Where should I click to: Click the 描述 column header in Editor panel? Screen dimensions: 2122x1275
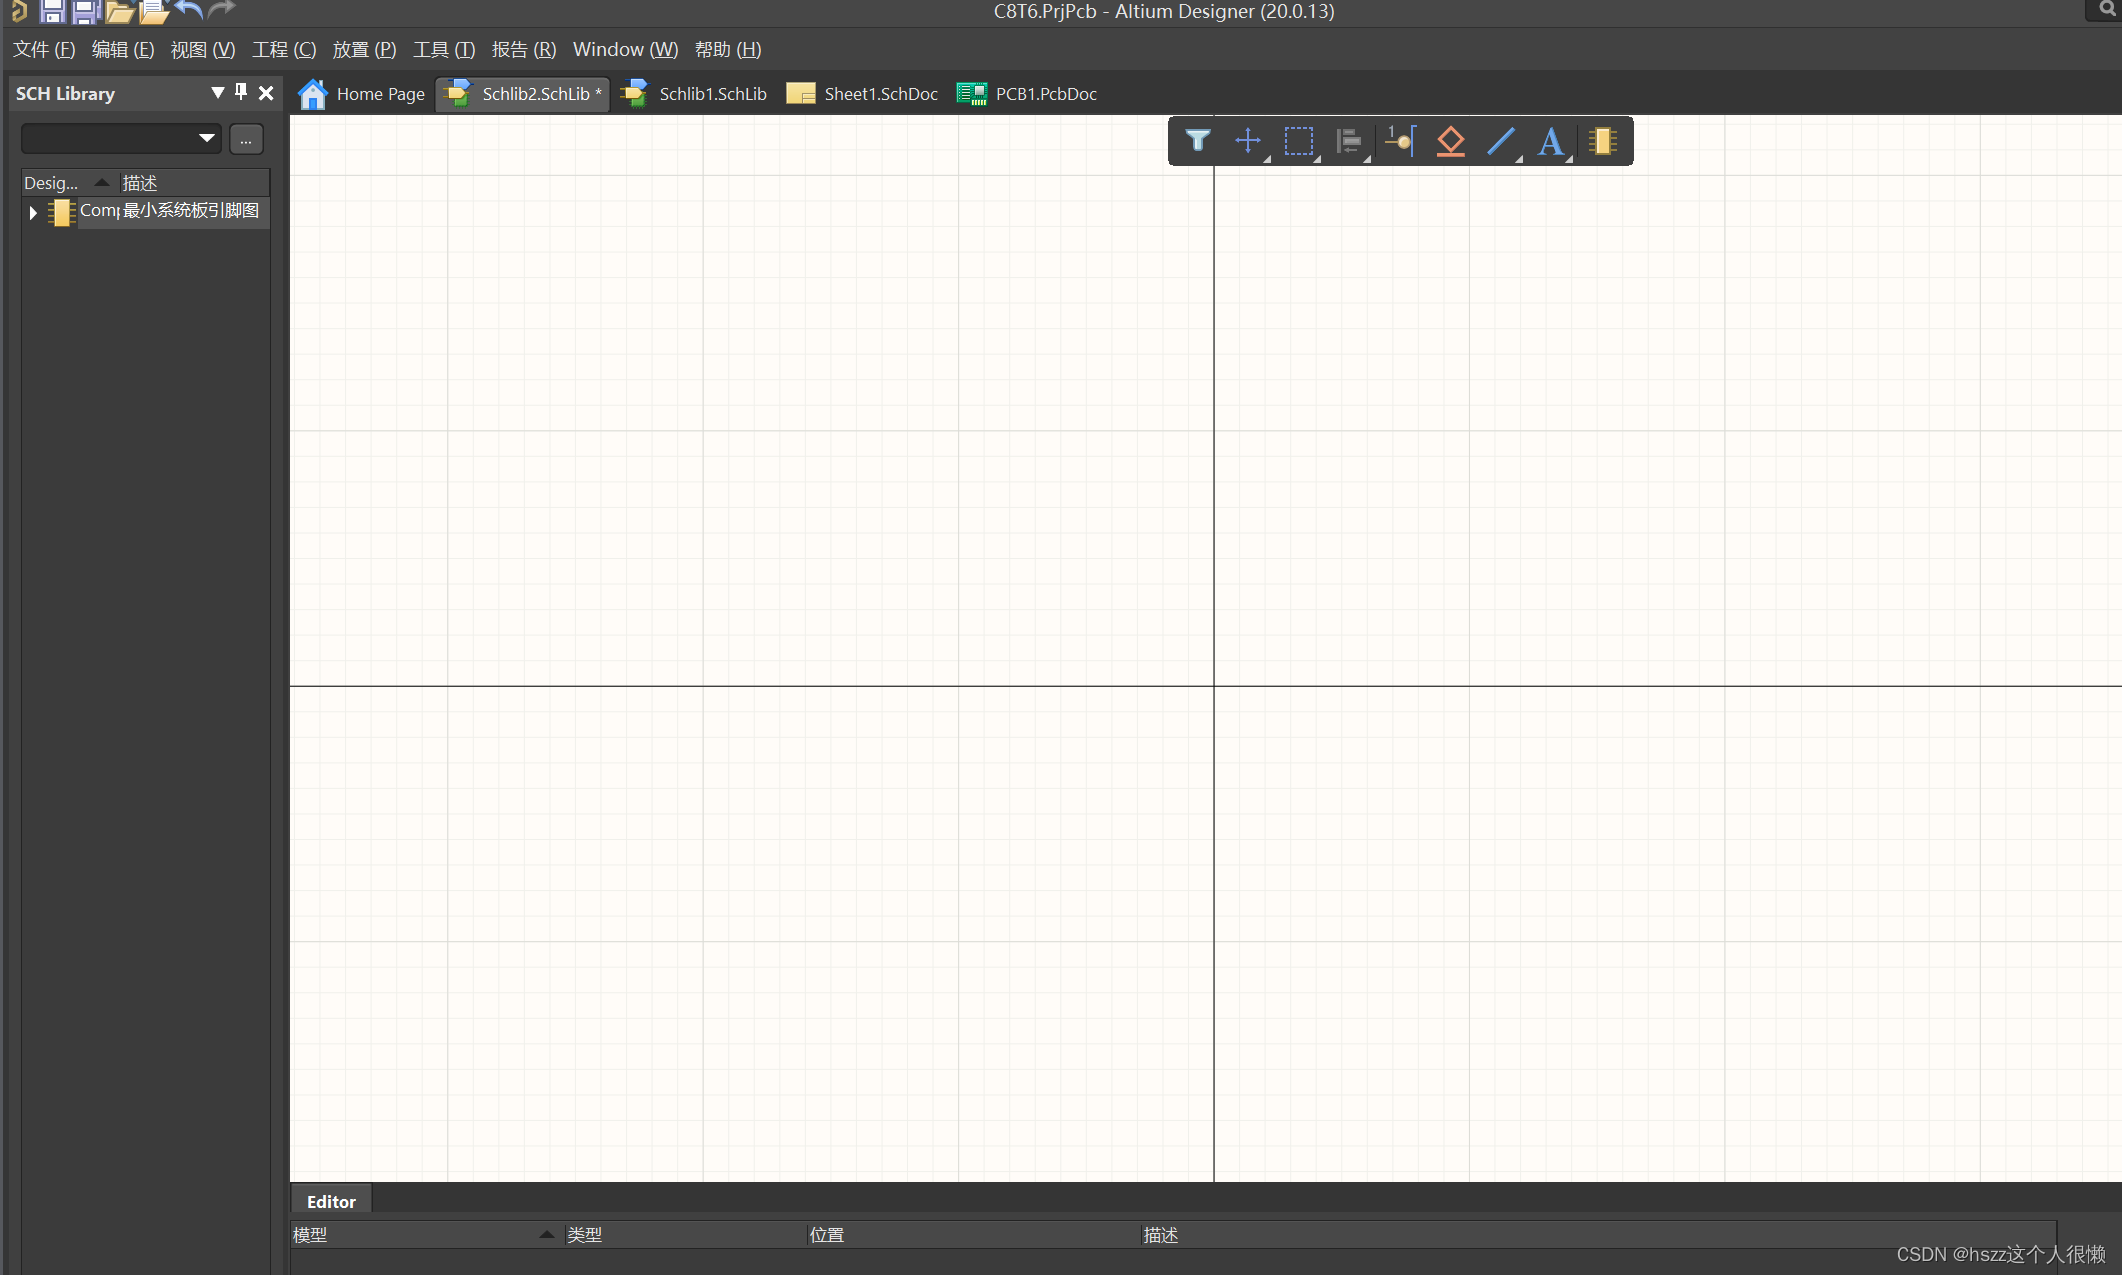(1598, 1235)
